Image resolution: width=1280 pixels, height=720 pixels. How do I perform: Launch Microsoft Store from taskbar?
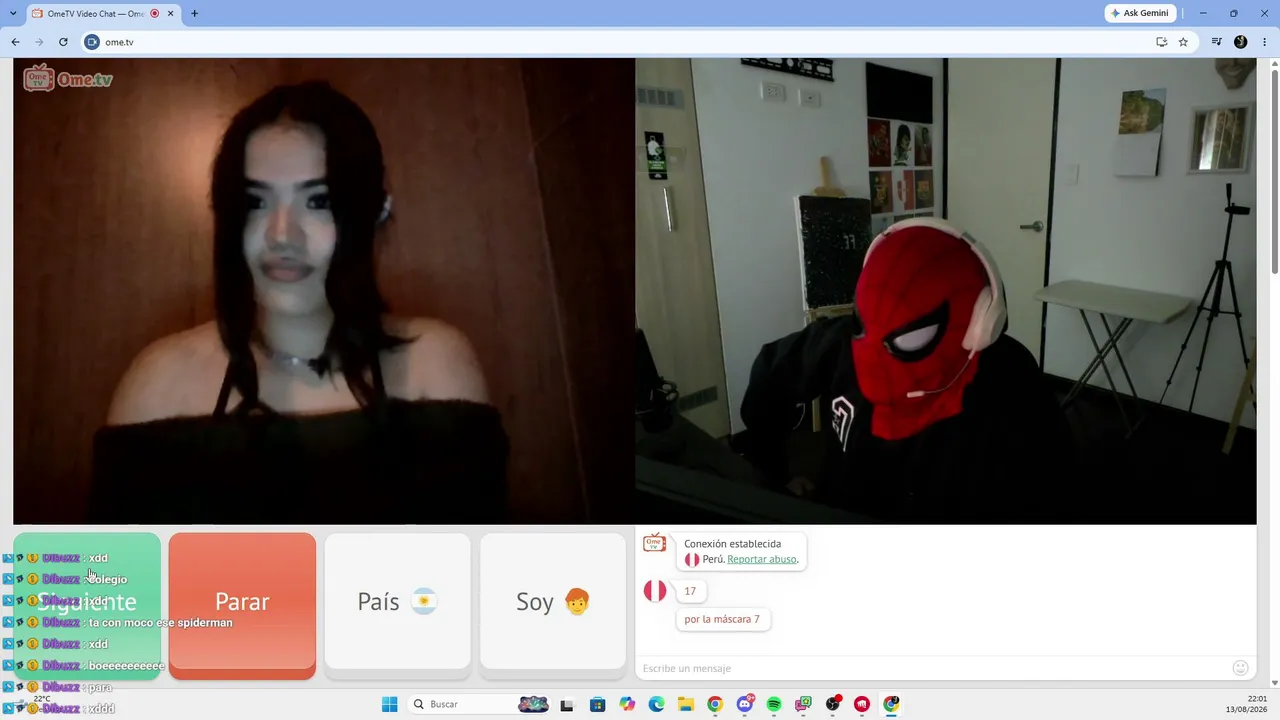pyautogui.click(x=597, y=704)
